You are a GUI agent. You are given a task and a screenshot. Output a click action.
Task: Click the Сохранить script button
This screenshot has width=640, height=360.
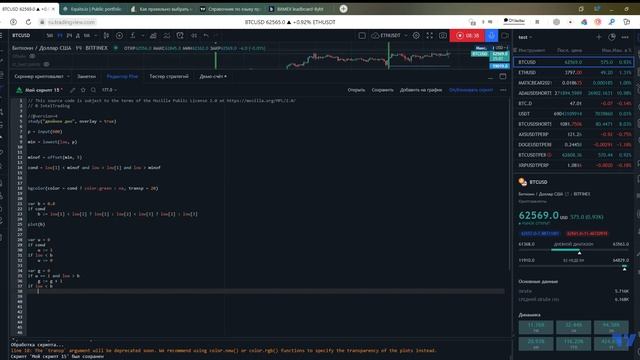pyautogui.click(x=382, y=90)
